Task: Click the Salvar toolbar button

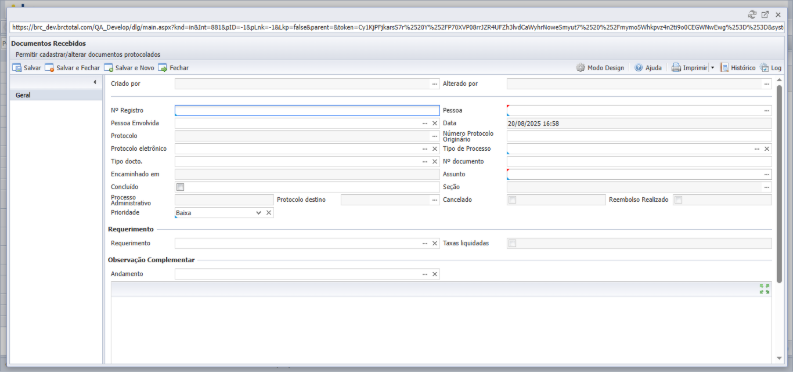Action: coord(26,68)
